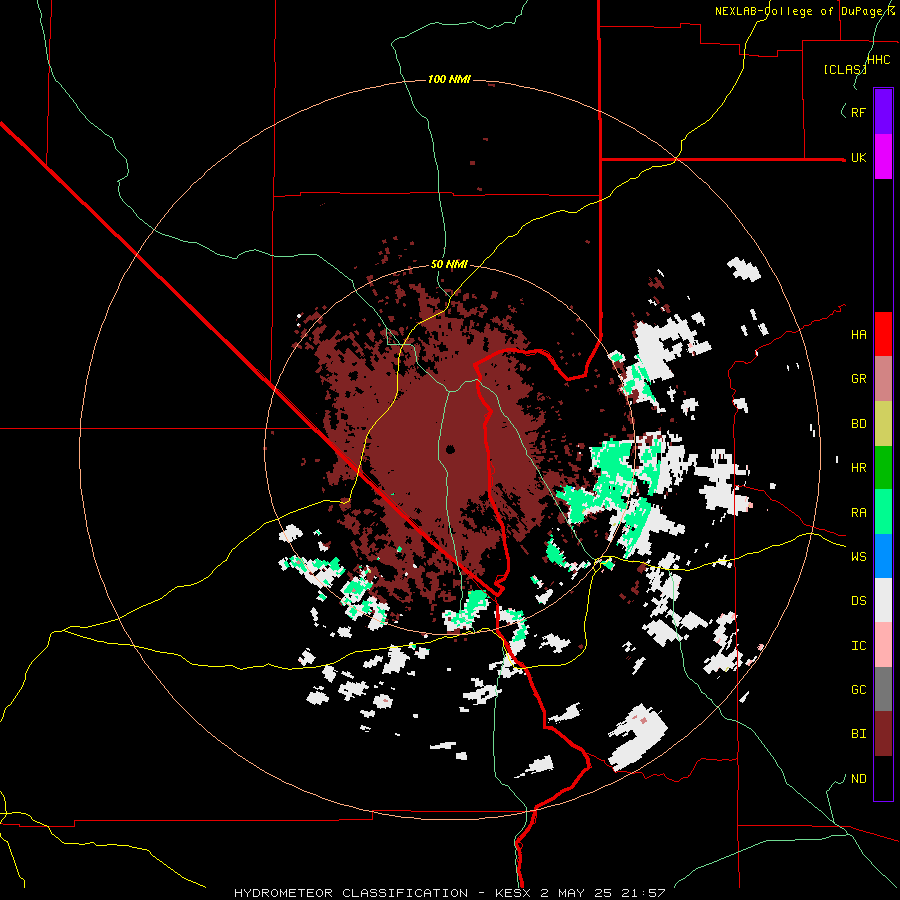Click the red HA legend color swatch

click(883, 334)
